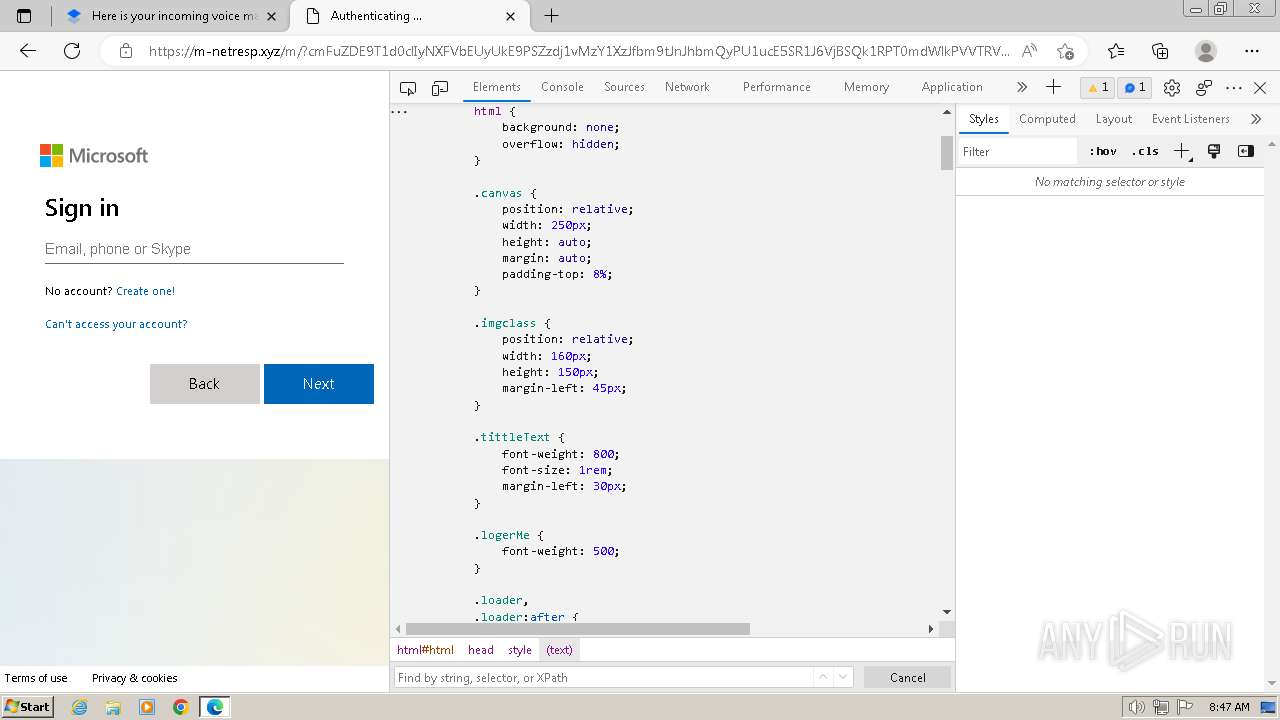1280x720 pixels.
Task: Toggle the .cls element classes panel
Action: [1145, 151]
